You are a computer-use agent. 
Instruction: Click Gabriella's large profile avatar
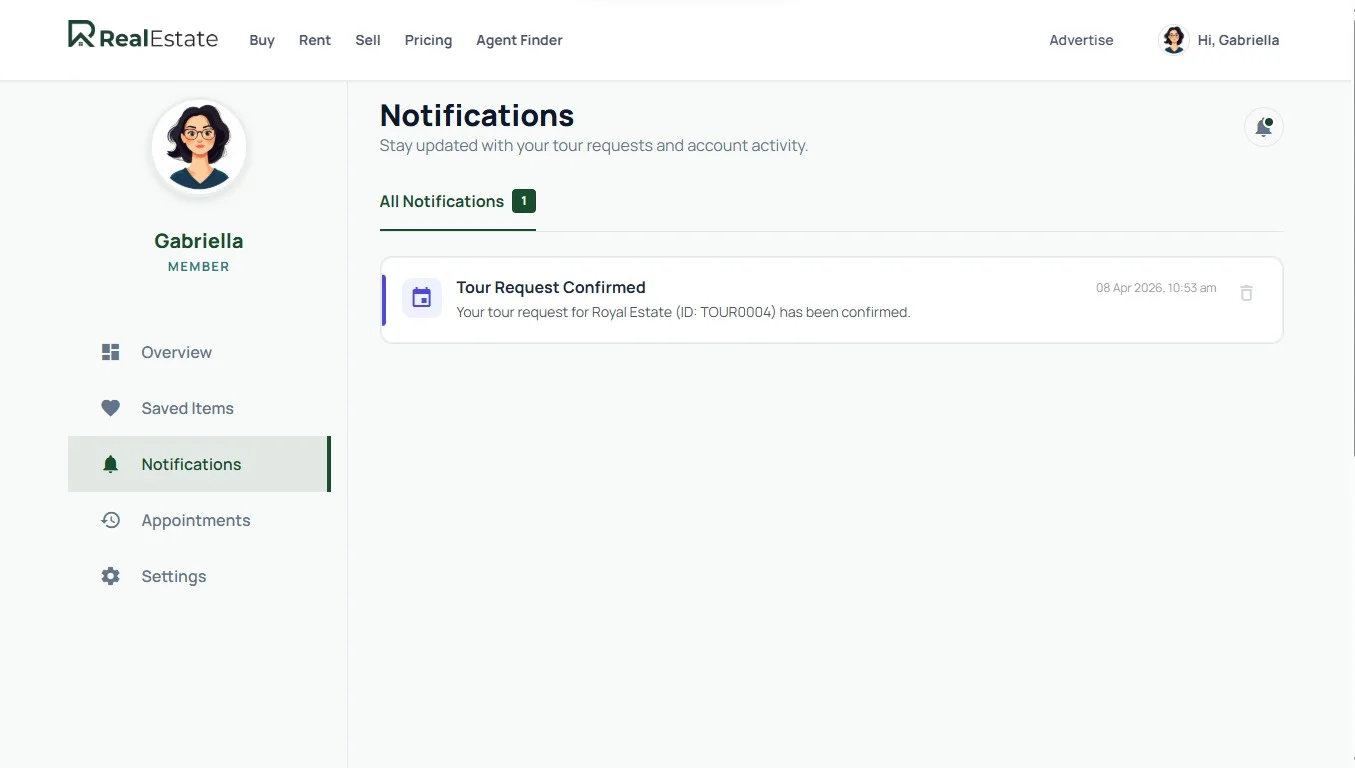[199, 147]
